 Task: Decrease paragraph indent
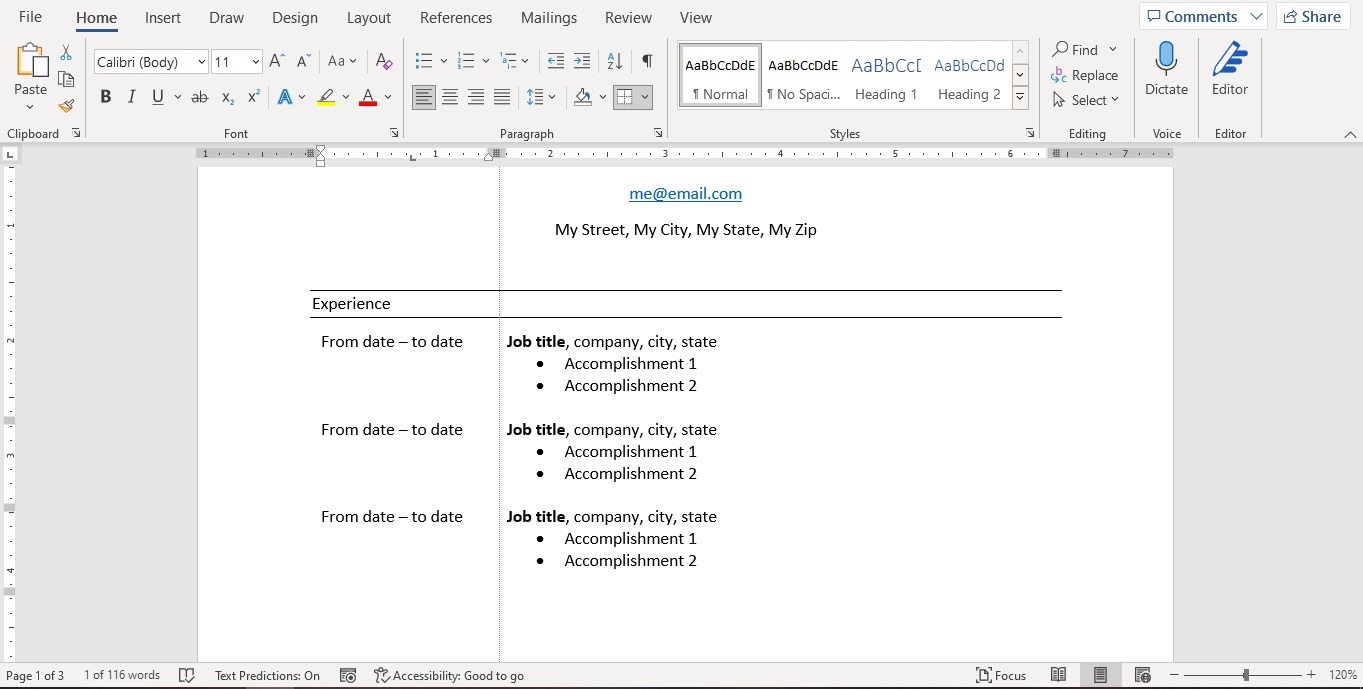click(x=557, y=62)
